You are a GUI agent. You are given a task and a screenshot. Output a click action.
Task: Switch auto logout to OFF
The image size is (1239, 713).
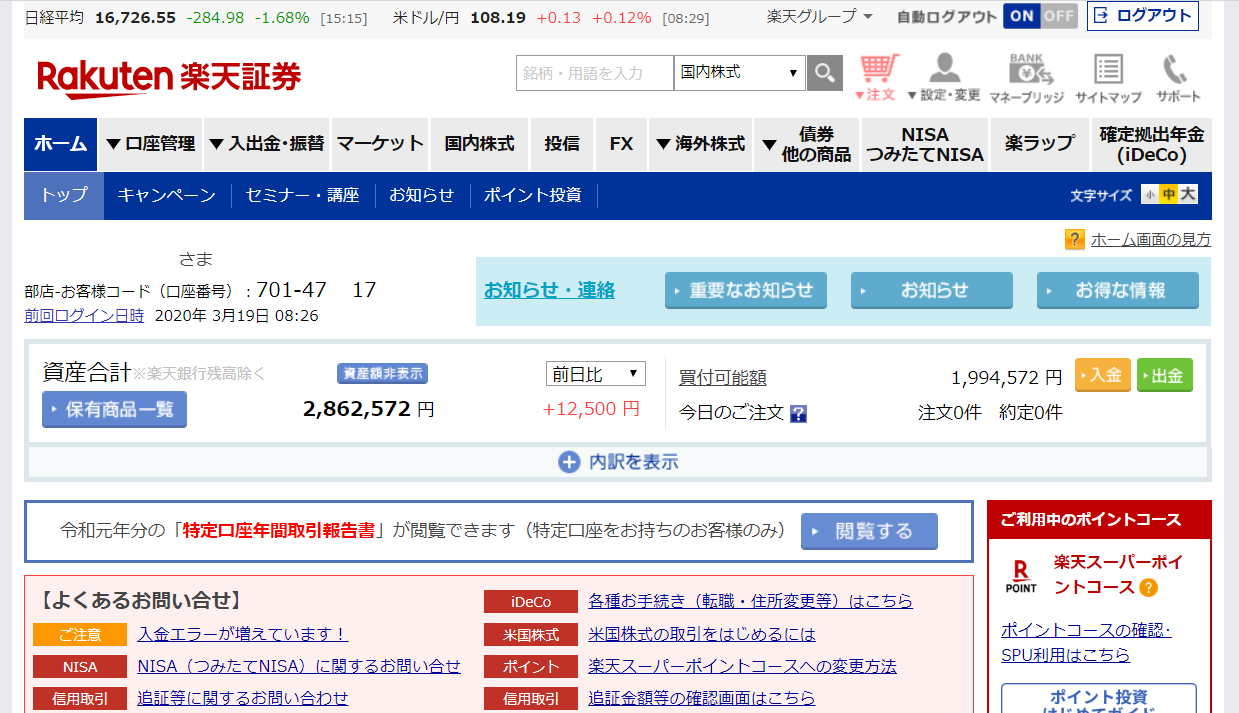1058,16
